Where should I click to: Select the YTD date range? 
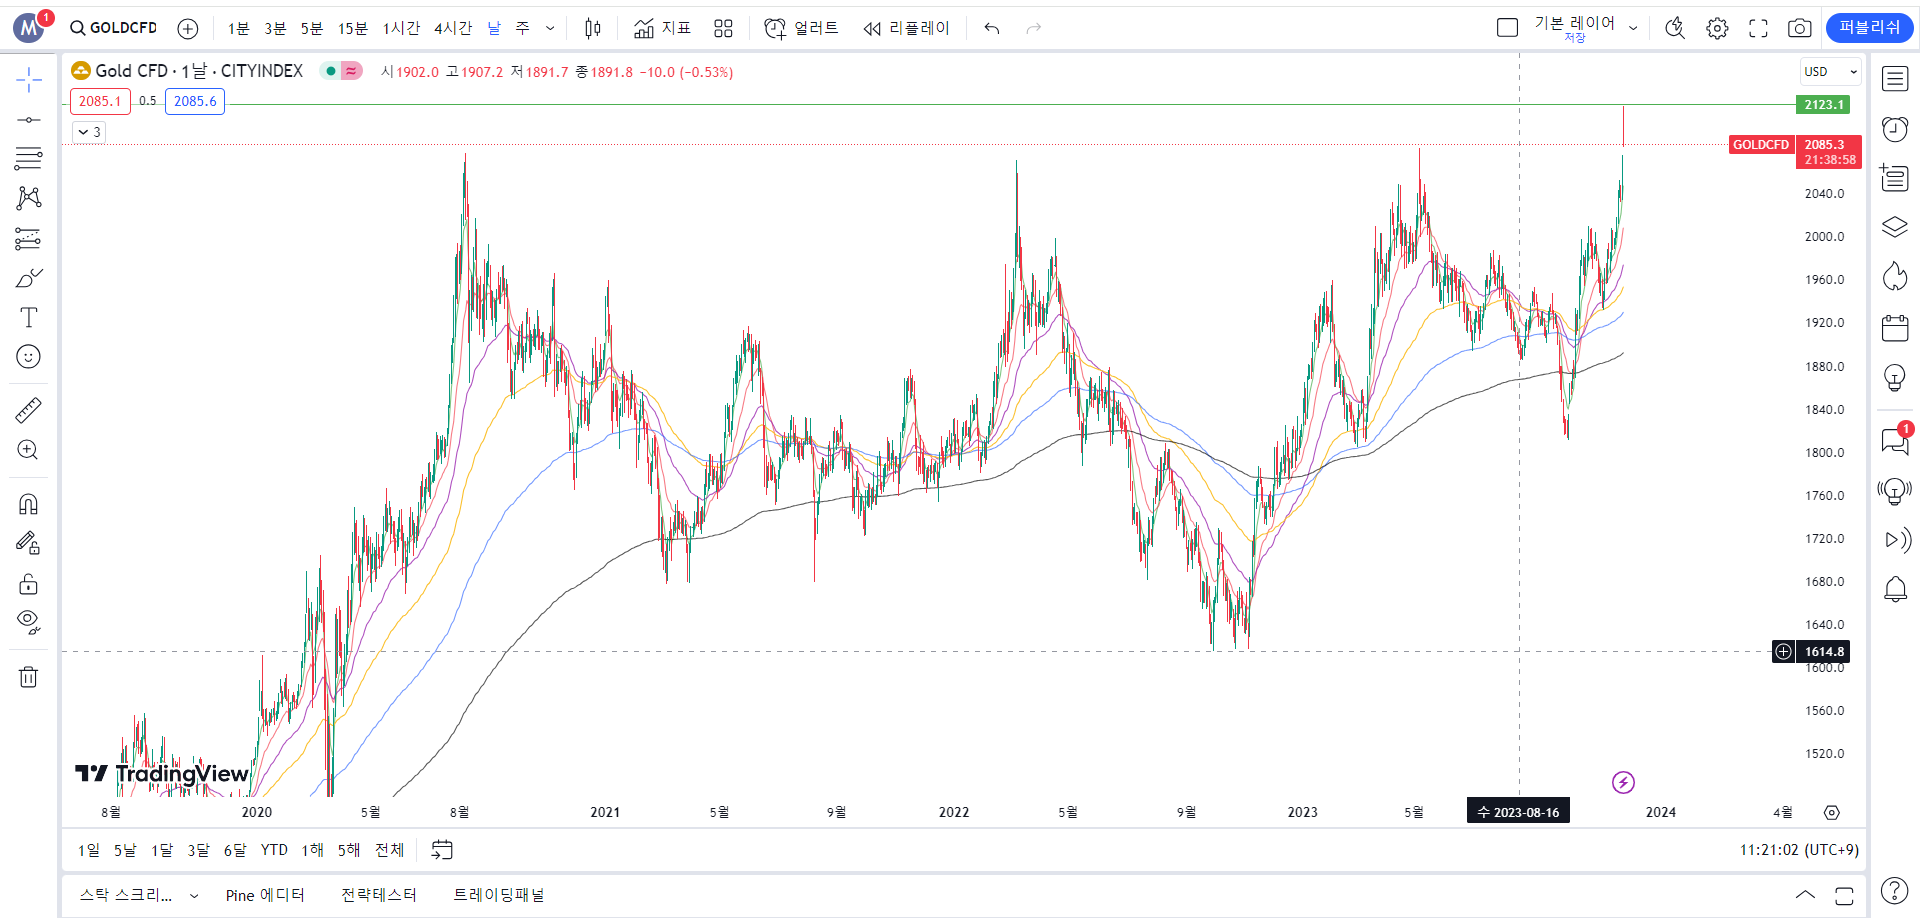pyautogui.click(x=274, y=850)
